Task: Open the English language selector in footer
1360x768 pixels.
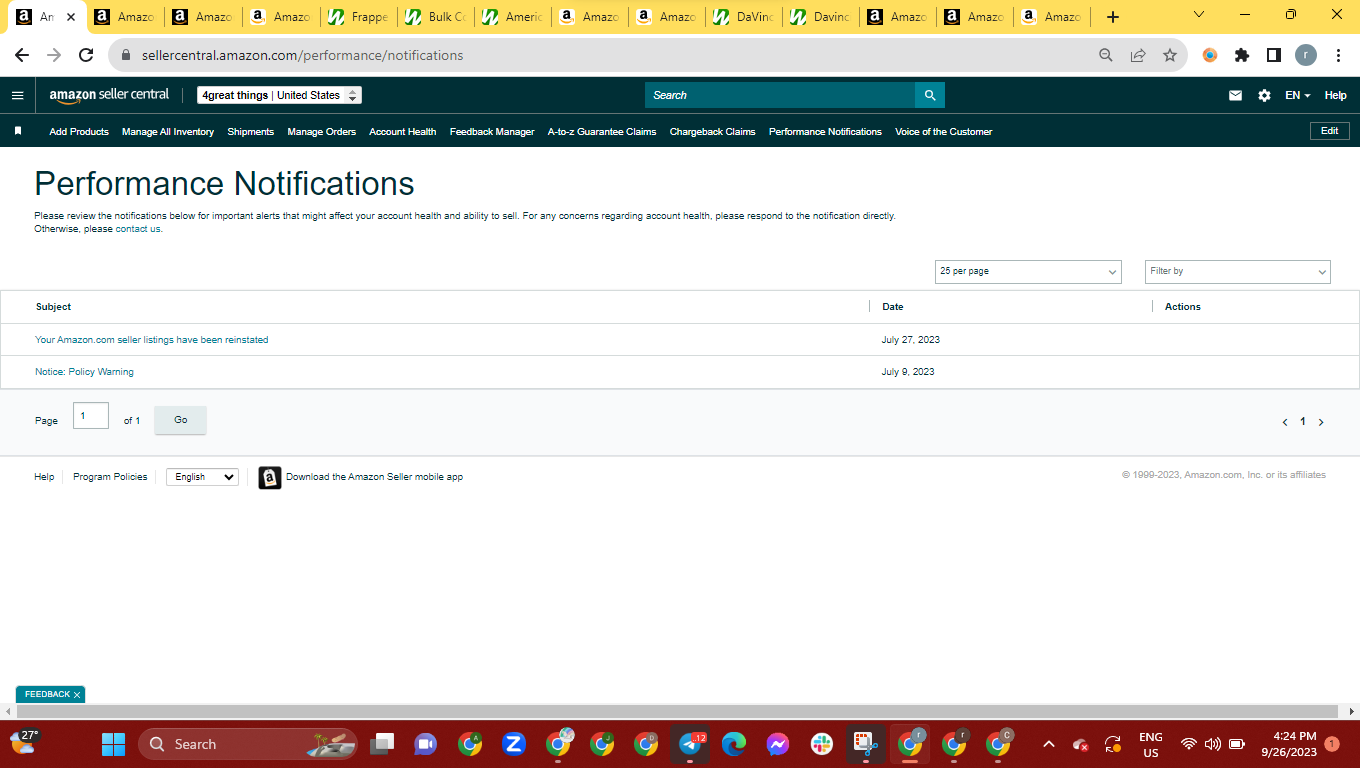Action: [202, 477]
